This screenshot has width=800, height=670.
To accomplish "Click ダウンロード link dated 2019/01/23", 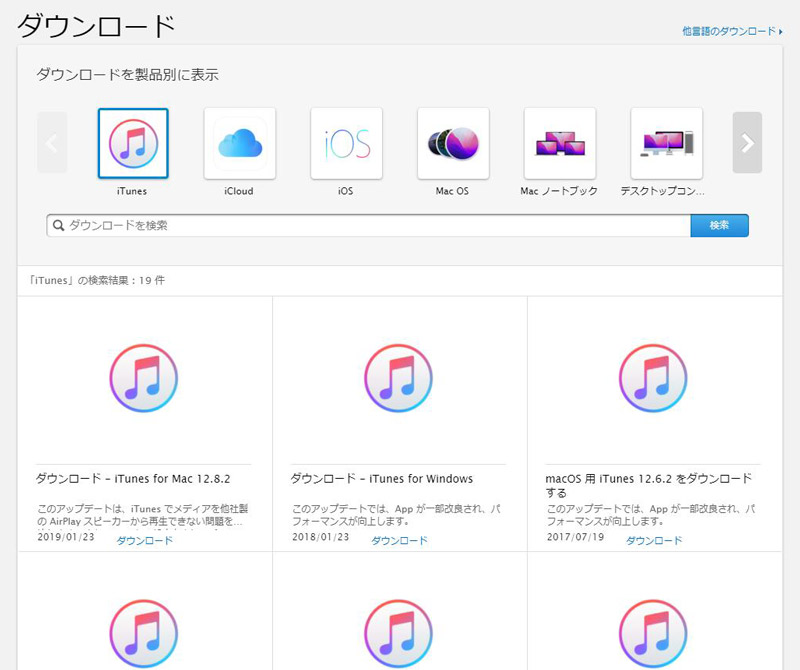I will coord(145,540).
